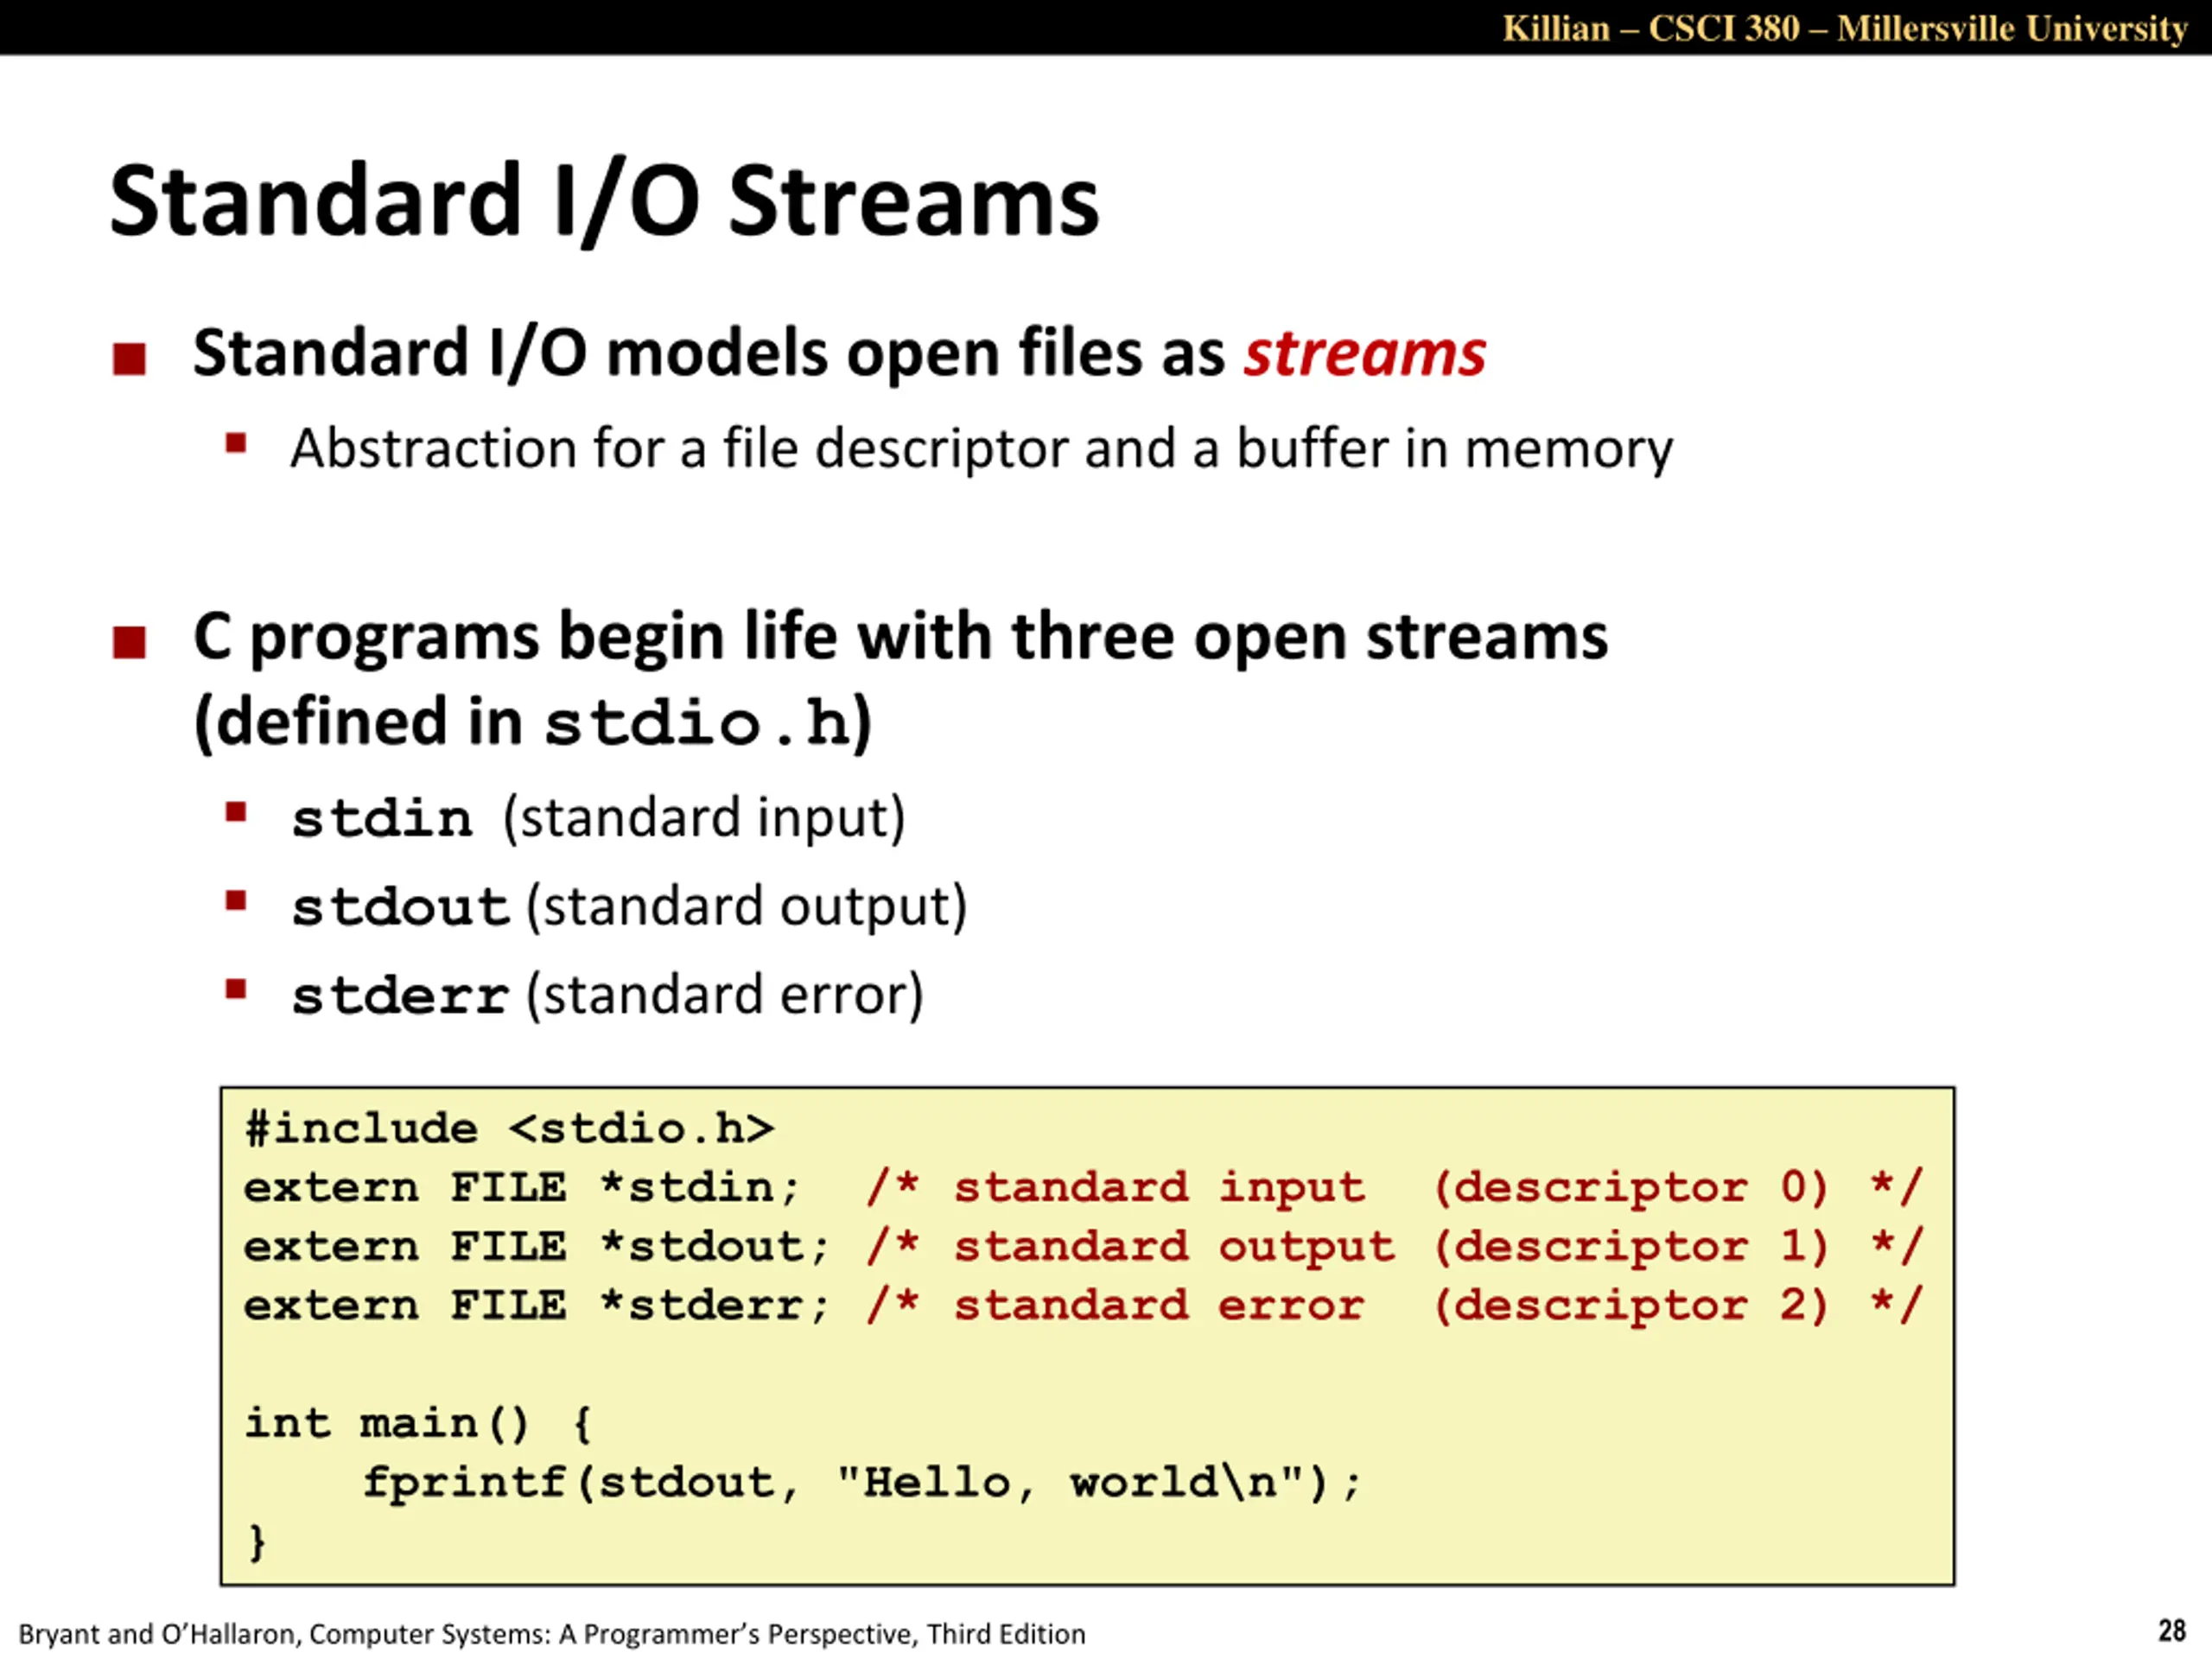Screen dimensions: 2212x1659
Task: Click 'extern FILE *stdin;' declaration
Action: coord(522,1188)
